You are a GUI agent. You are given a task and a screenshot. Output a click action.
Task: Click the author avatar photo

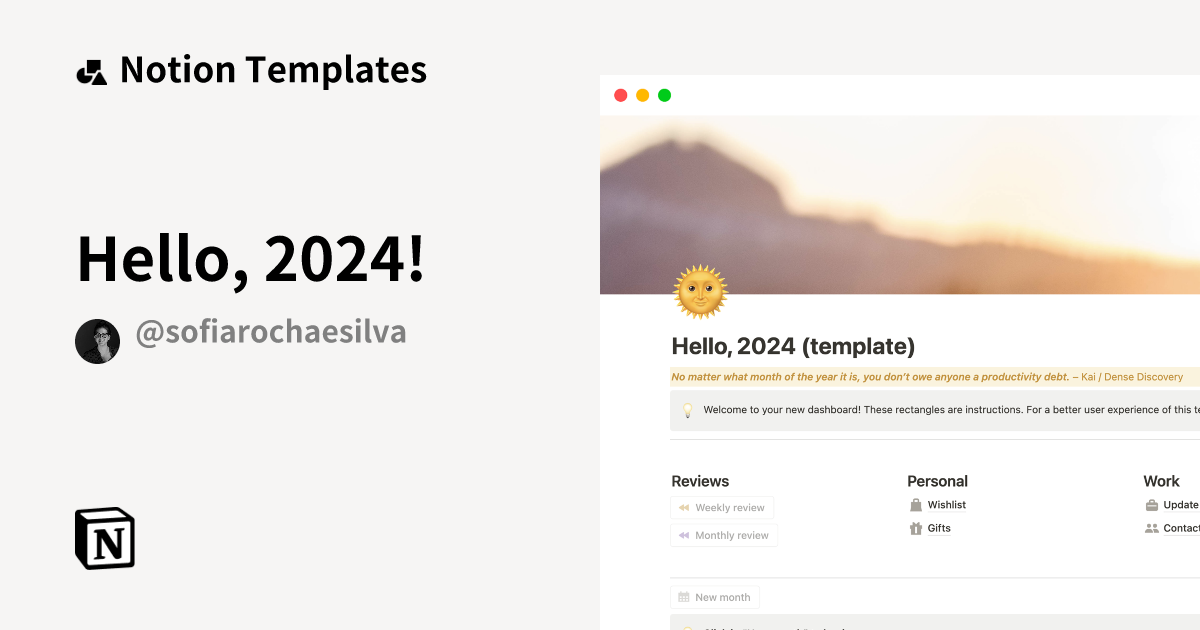pos(97,341)
